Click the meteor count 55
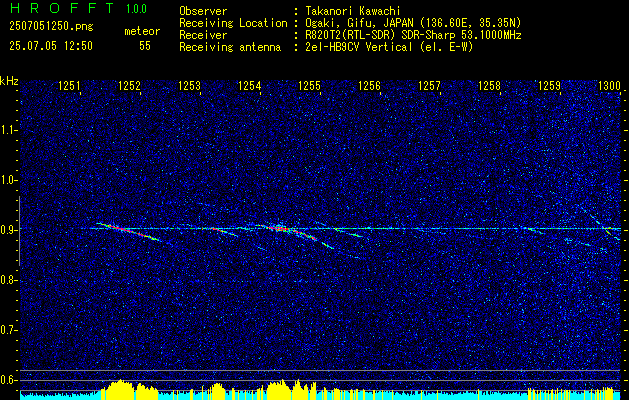629x400 pixels. point(145,46)
